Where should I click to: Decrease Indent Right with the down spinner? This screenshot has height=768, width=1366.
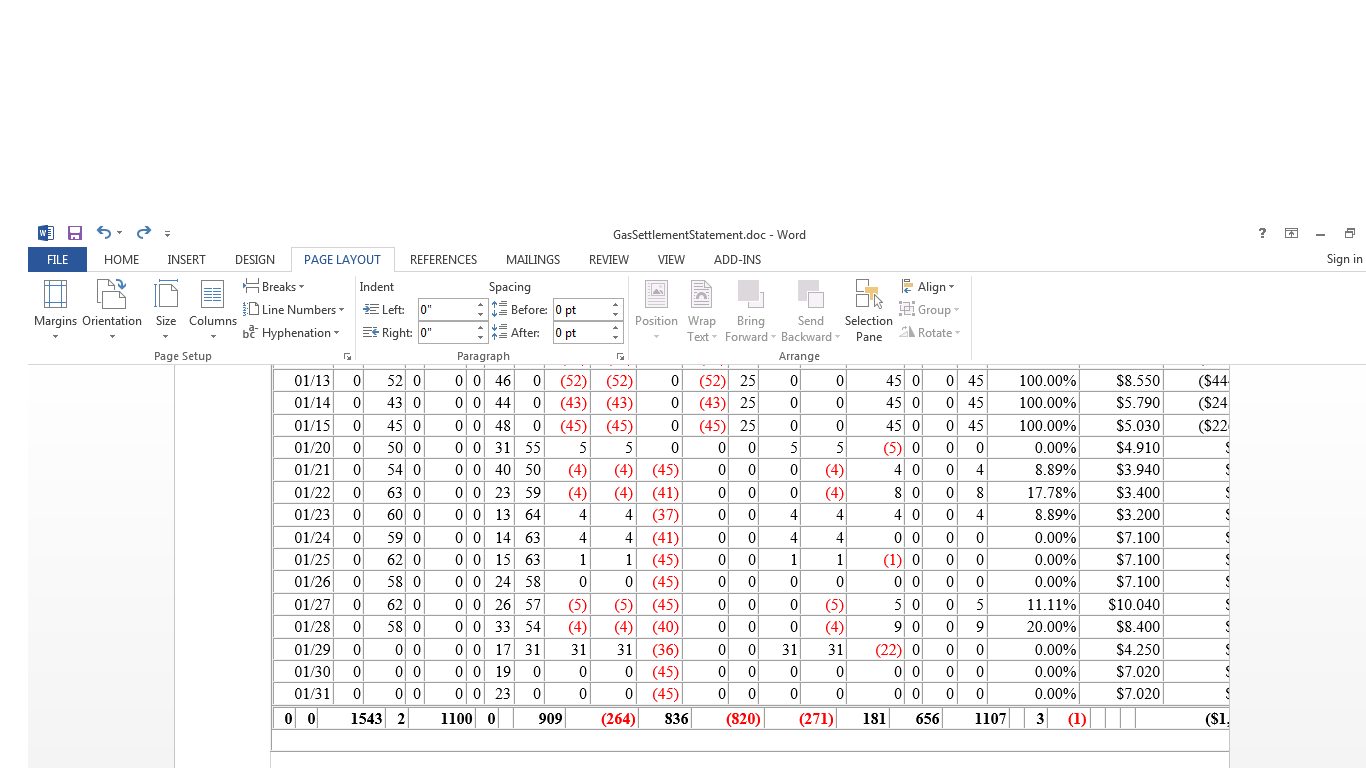click(480, 338)
